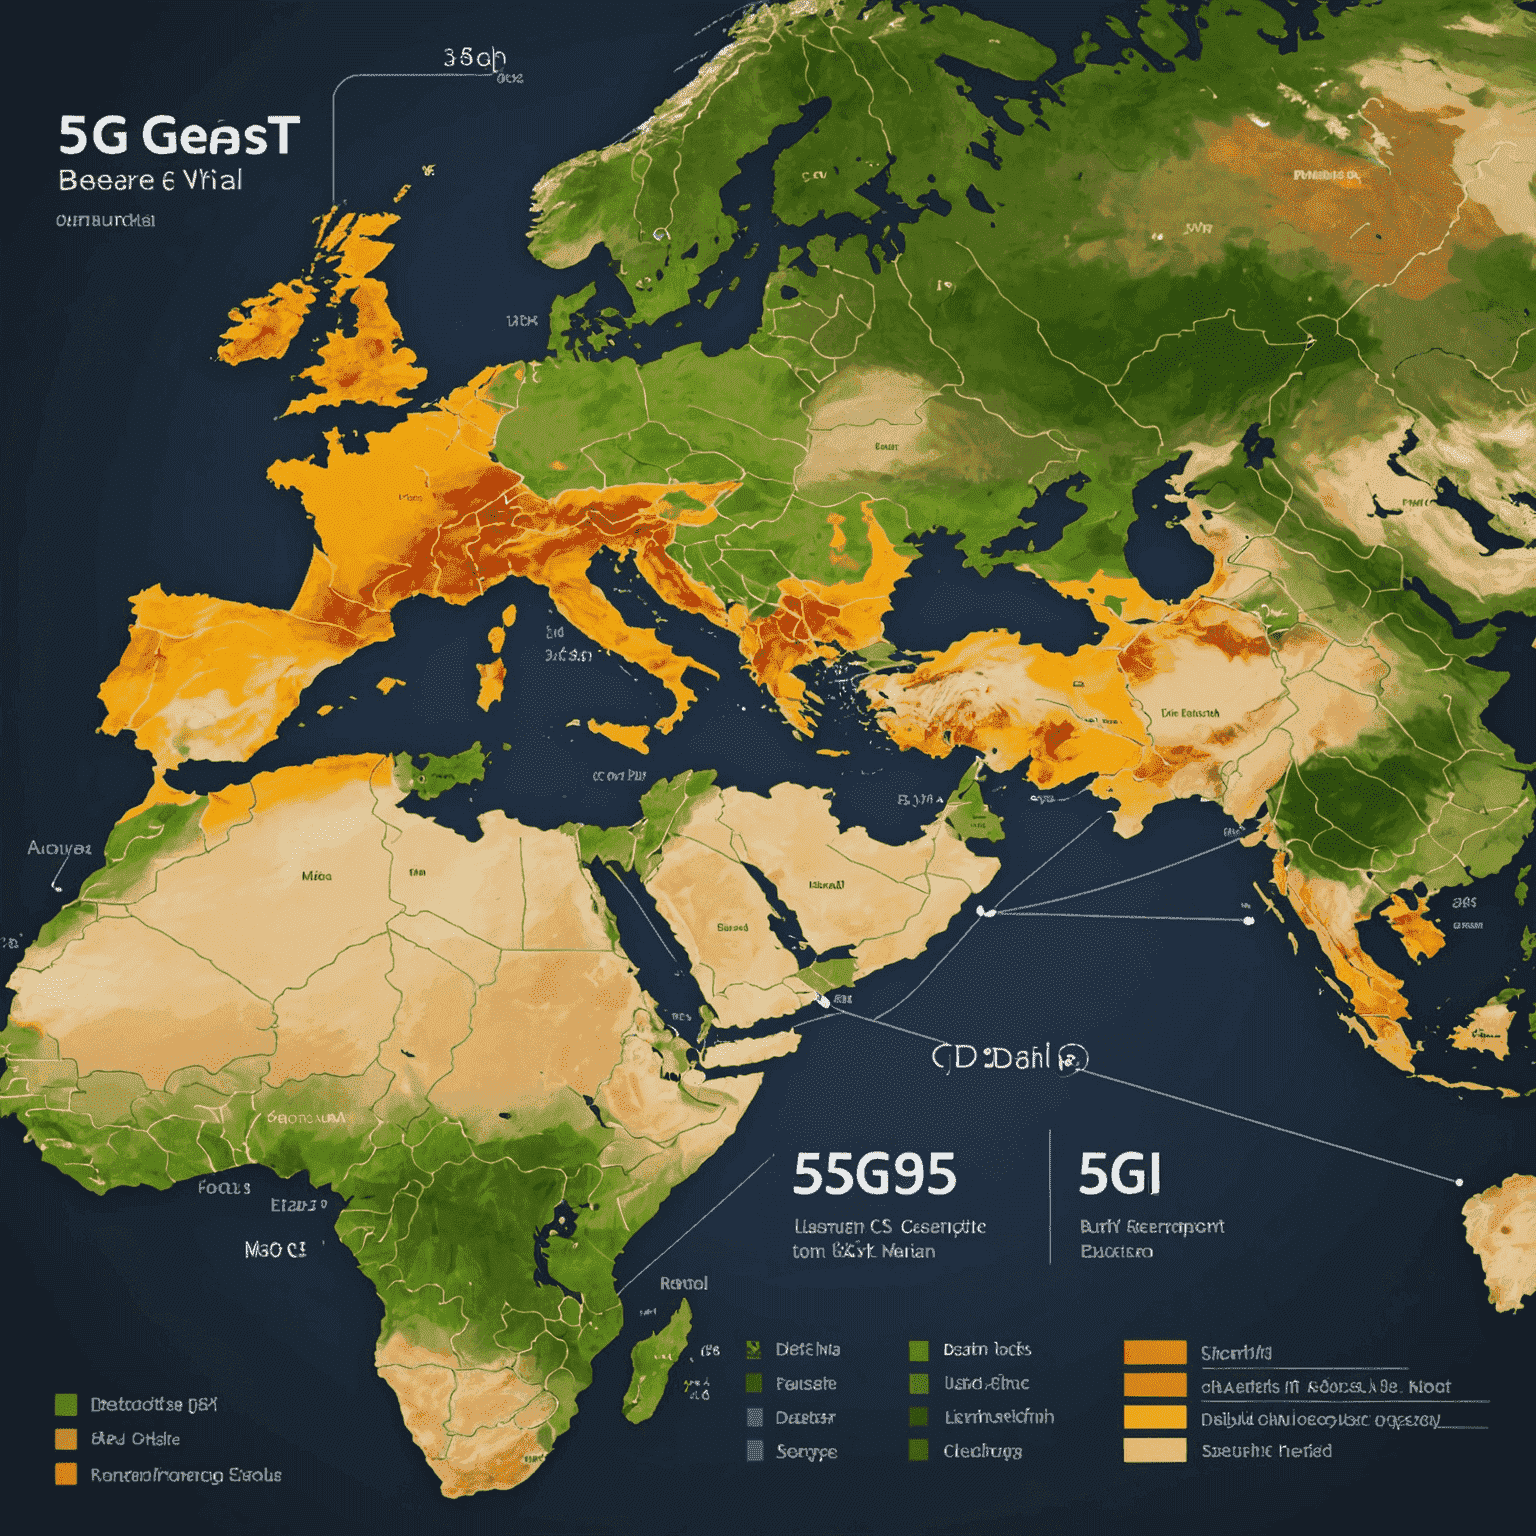The image size is (1536, 1536).
Task: Click the "Fousate" legend text
Action: 806,1384
